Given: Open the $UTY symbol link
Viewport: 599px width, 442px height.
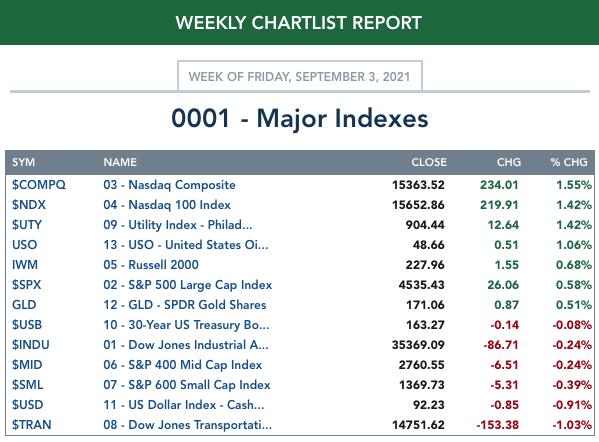Looking at the screenshot, I should (x=27, y=225).
